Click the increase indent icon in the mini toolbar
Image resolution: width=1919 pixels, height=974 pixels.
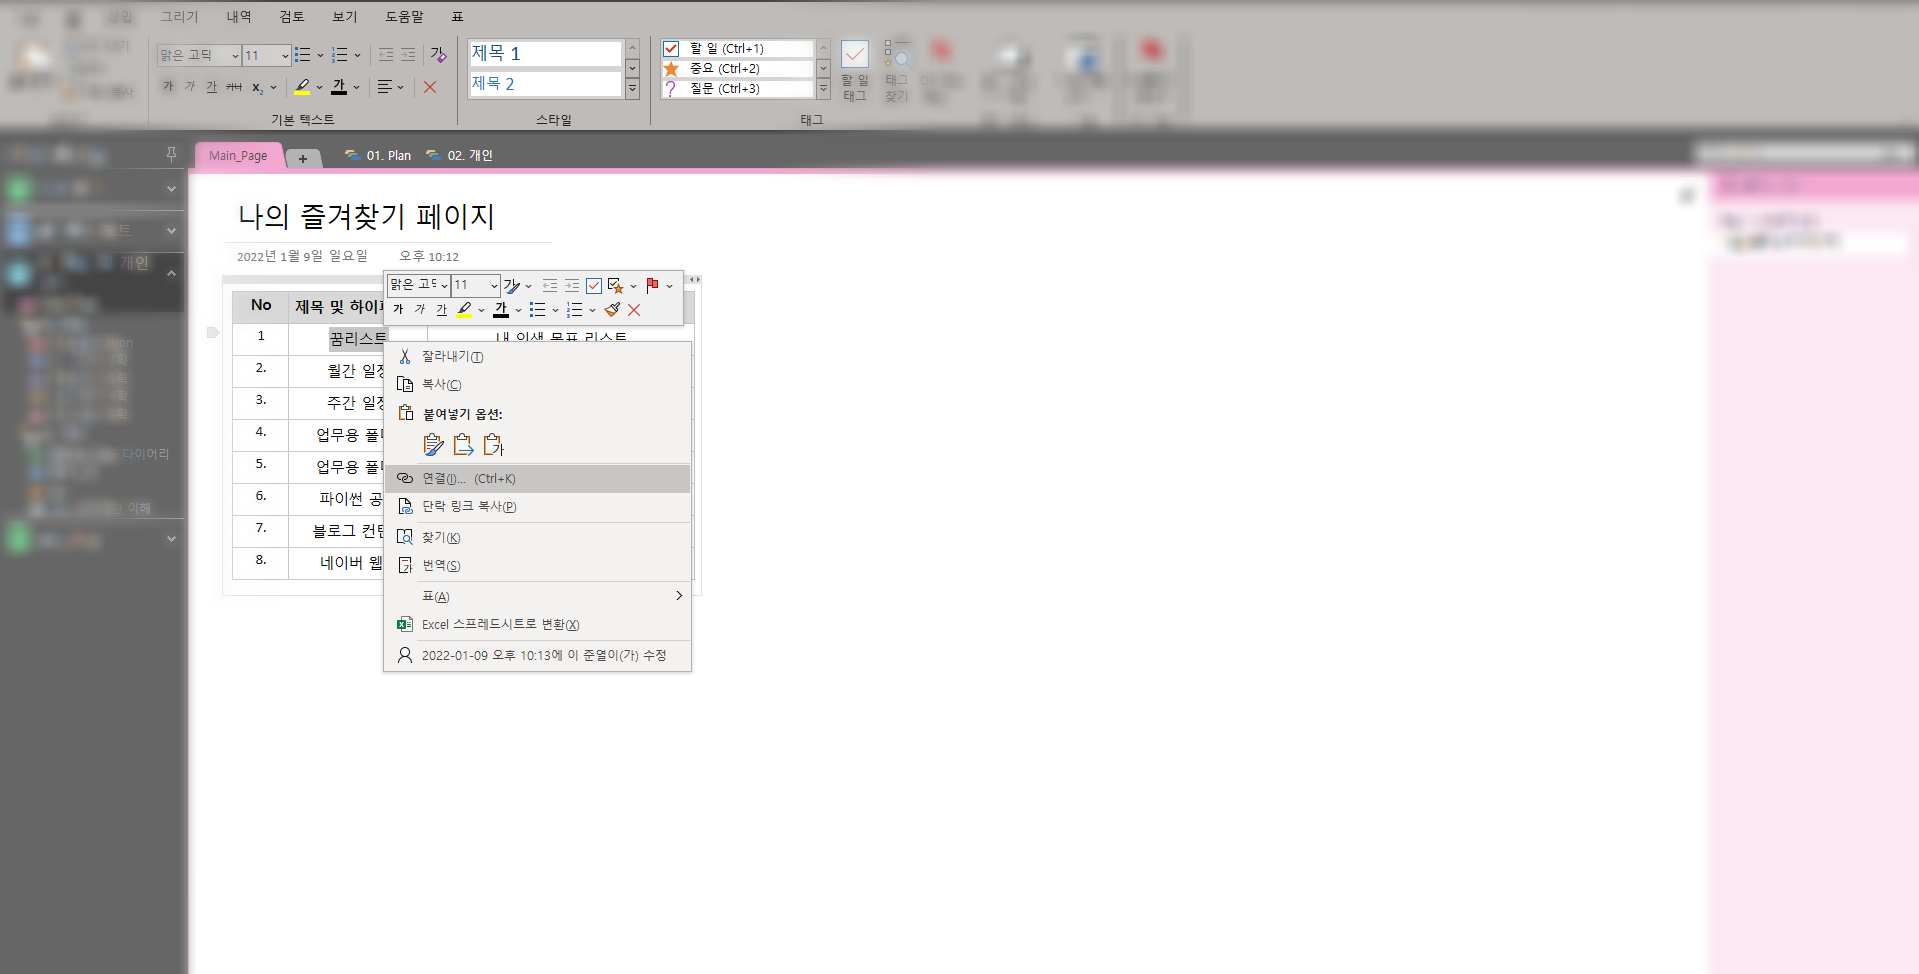point(572,285)
